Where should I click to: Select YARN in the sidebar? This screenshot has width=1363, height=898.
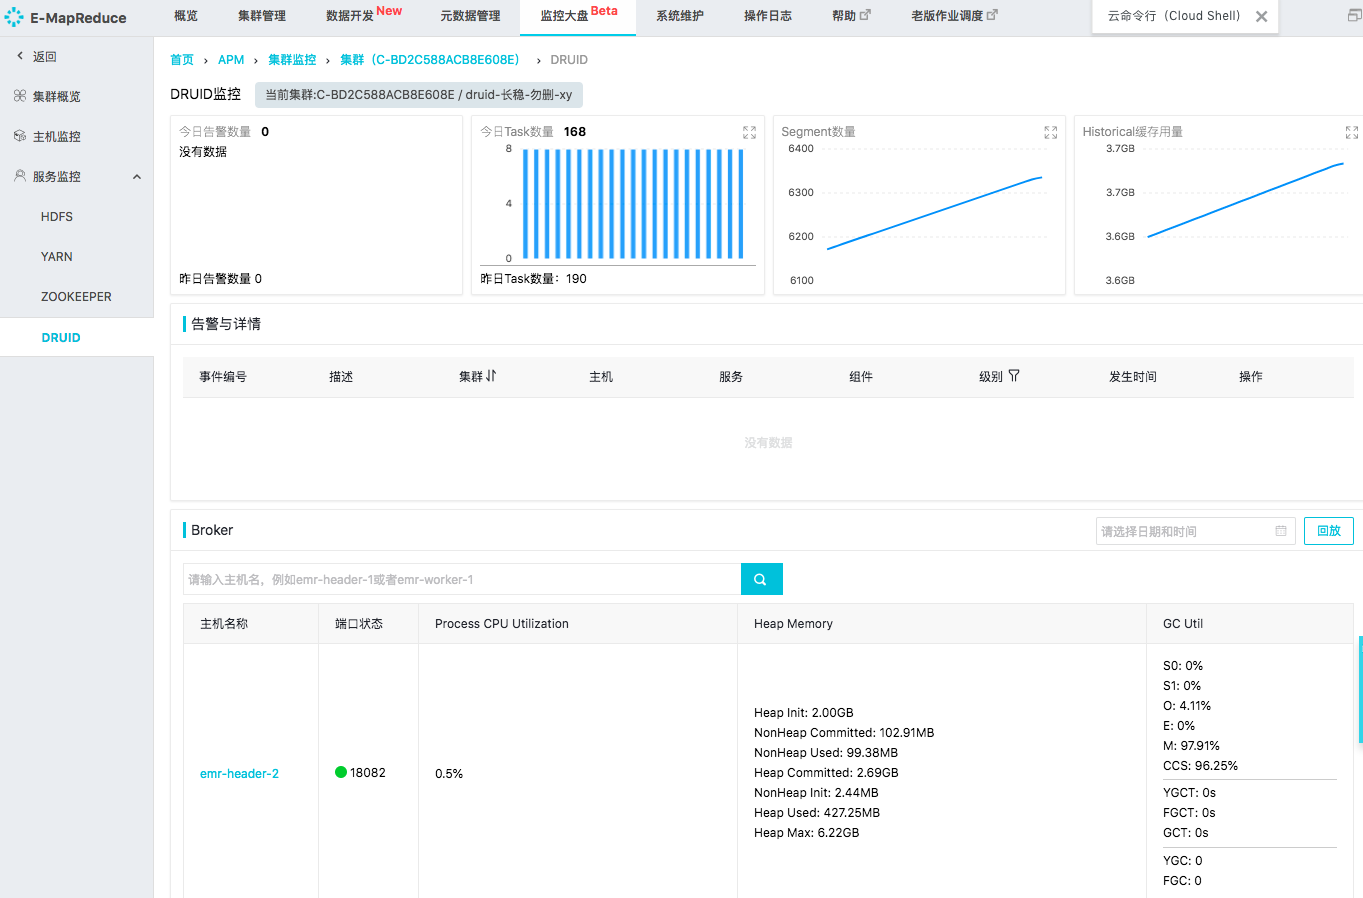(x=57, y=257)
